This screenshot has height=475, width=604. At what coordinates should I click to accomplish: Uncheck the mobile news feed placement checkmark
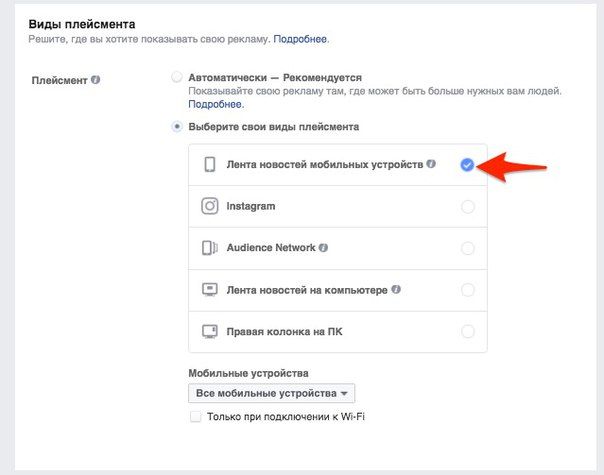coord(467,165)
